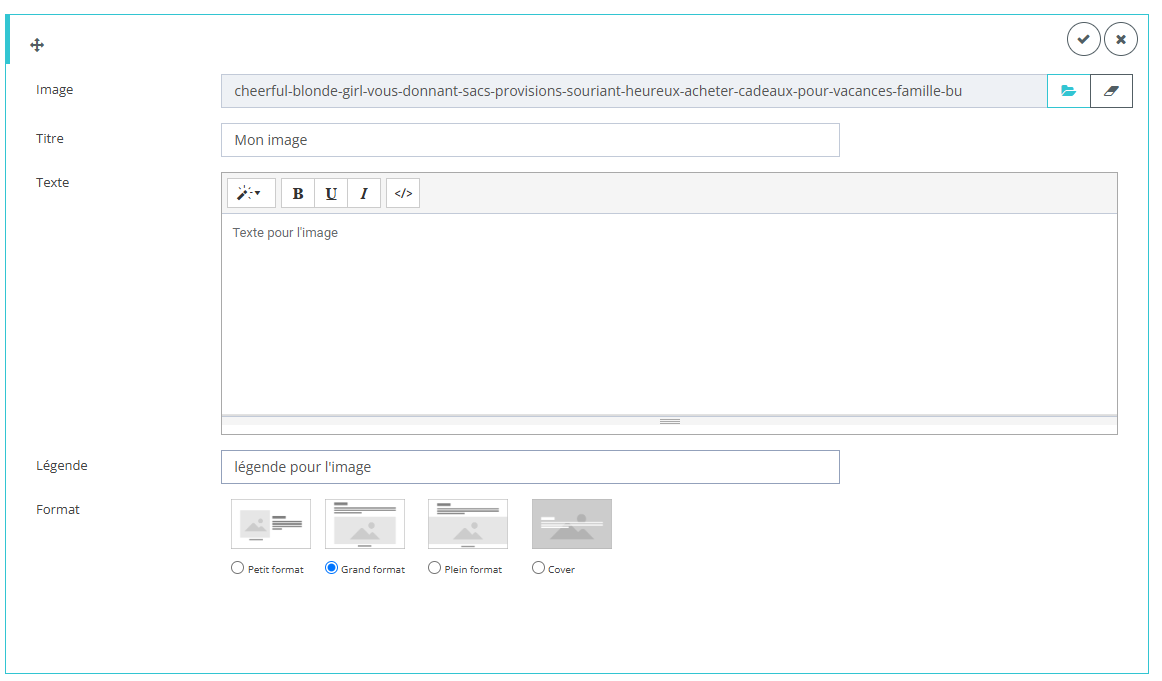This screenshot has height=681, width=1162.
Task: Click the Petit format layout thumbnail
Action: 270,524
